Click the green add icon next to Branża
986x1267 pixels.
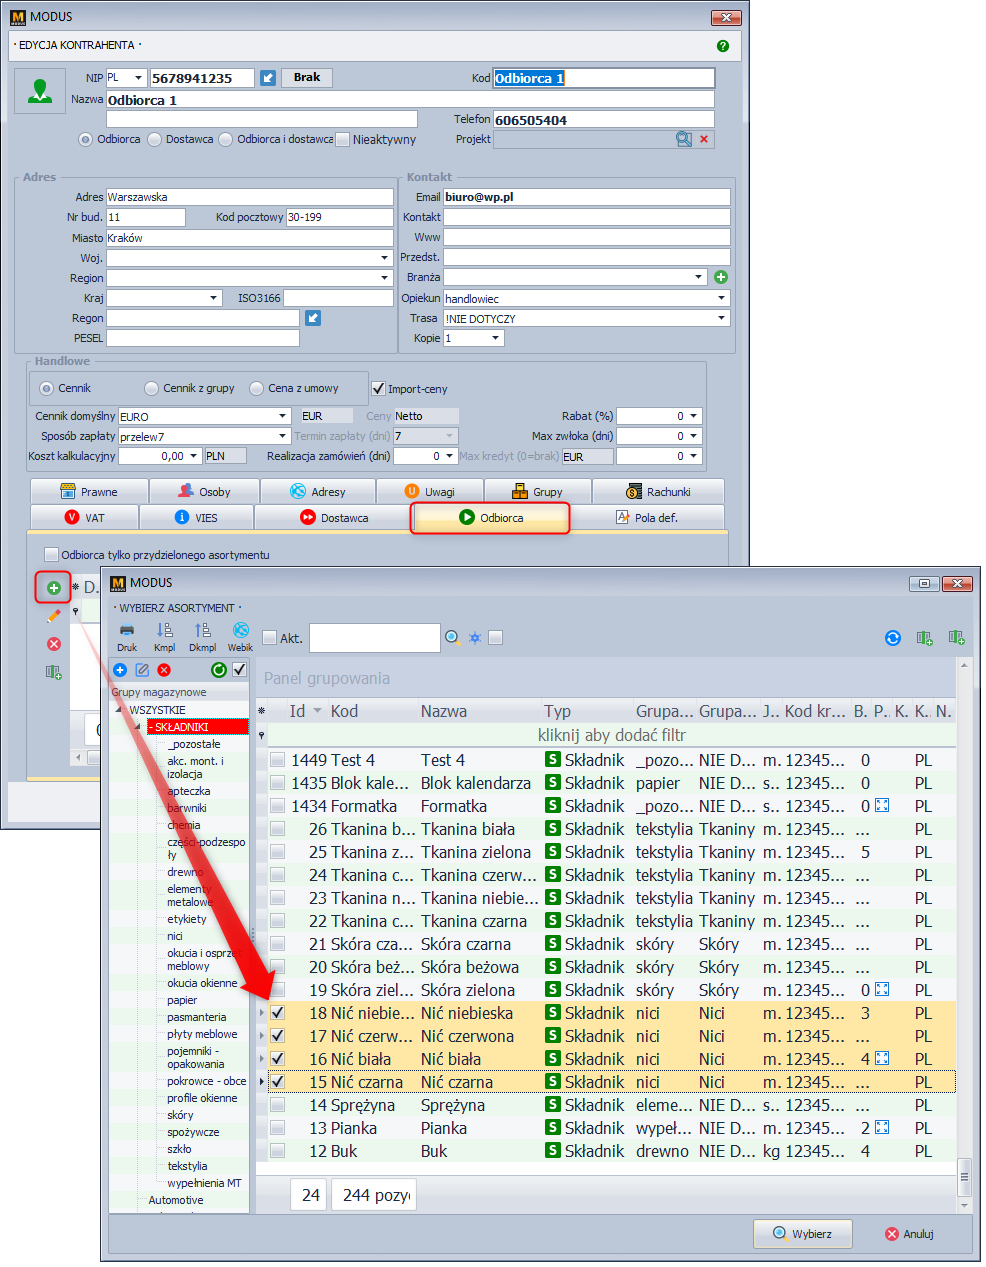coord(721,277)
